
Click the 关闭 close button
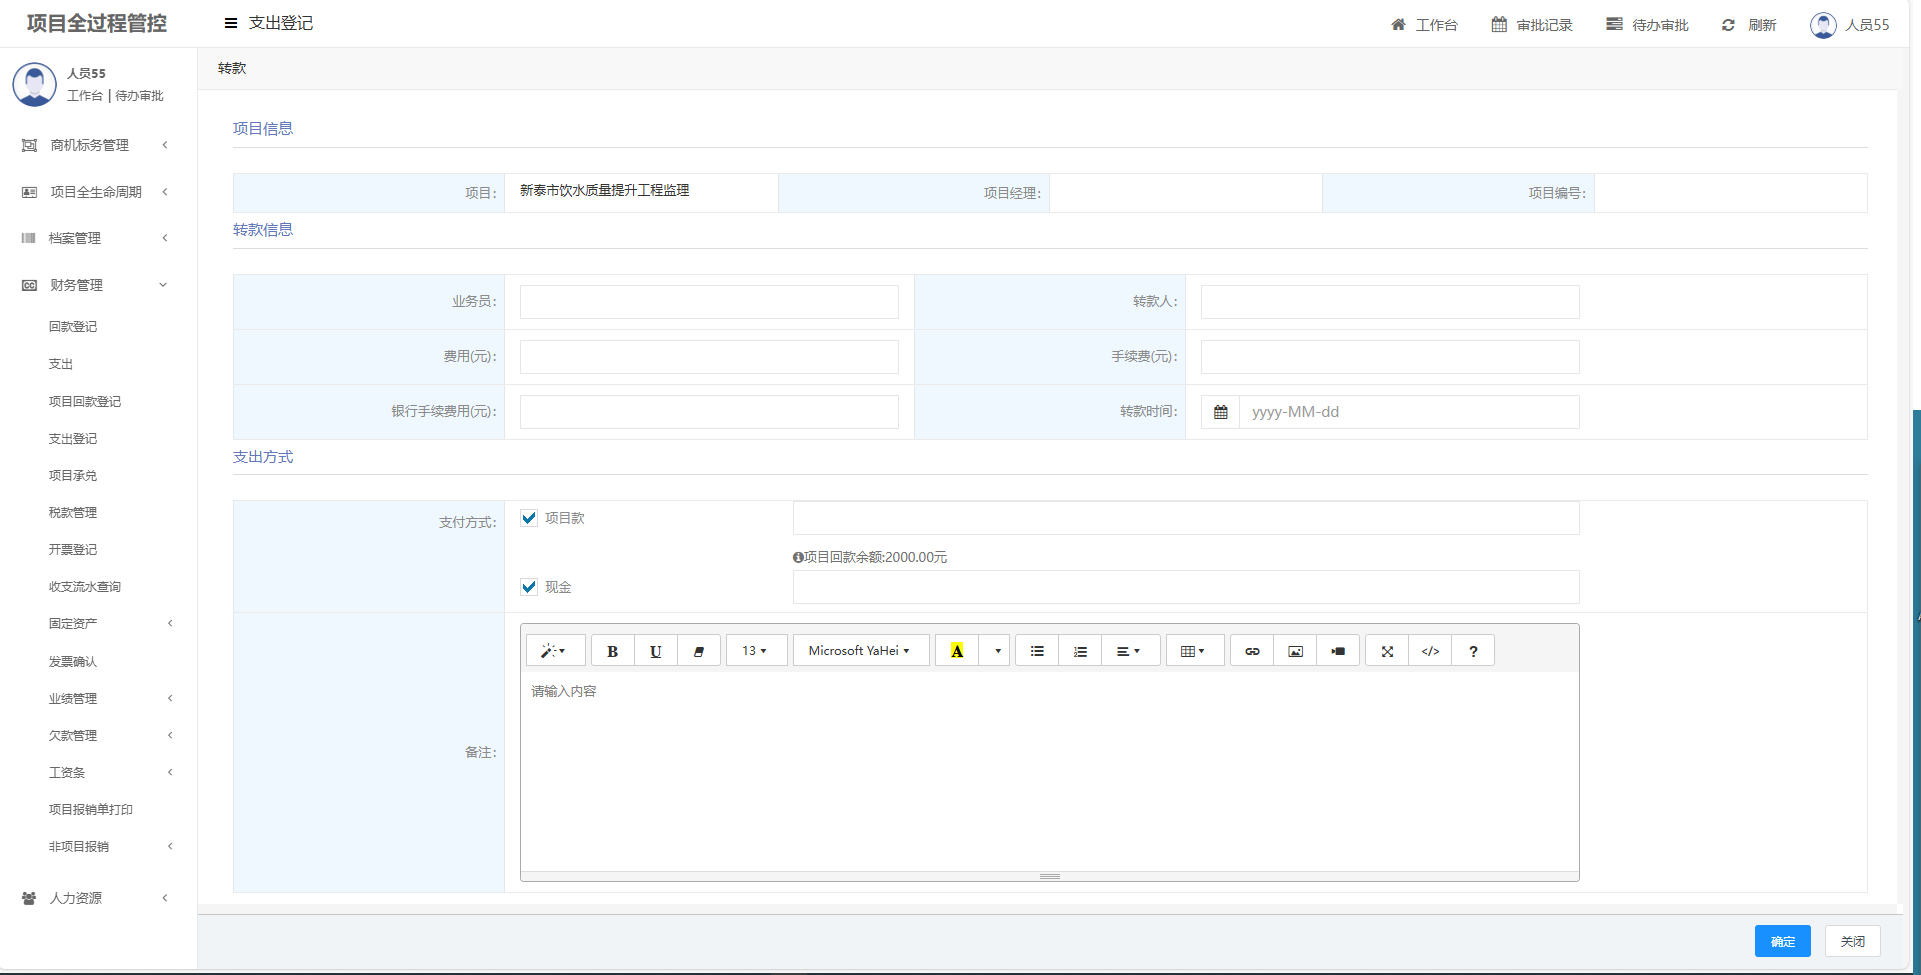[1852, 941]
